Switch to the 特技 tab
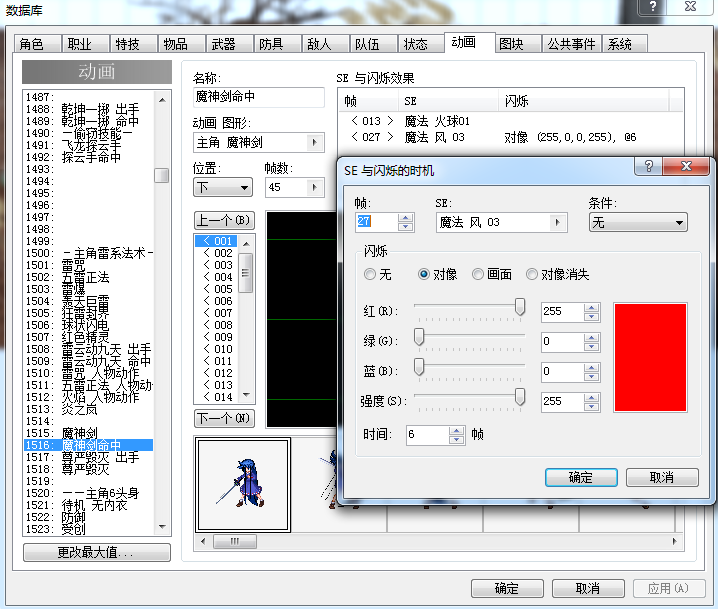Viewport: 718px width, 609px height. click(133, 44)
